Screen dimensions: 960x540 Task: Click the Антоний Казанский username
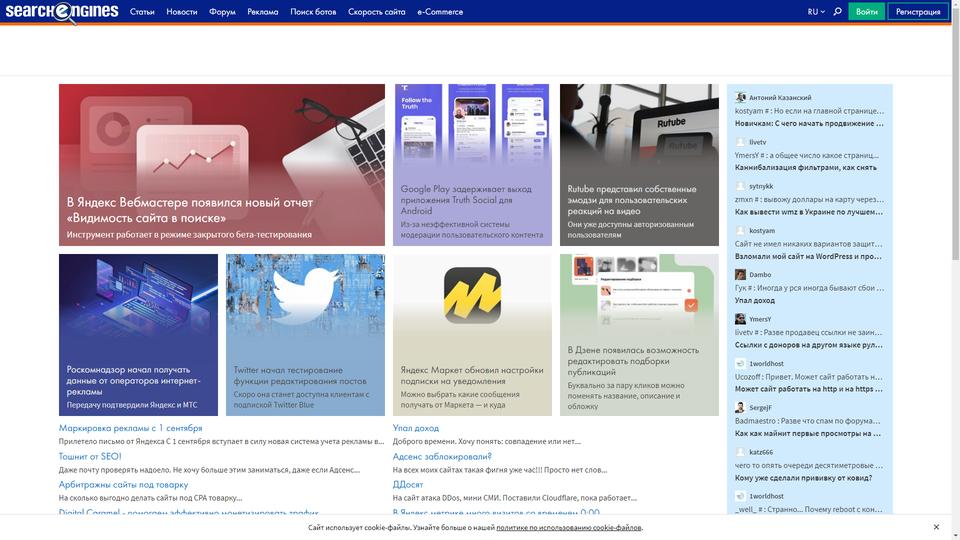click(x=780, y=97)
